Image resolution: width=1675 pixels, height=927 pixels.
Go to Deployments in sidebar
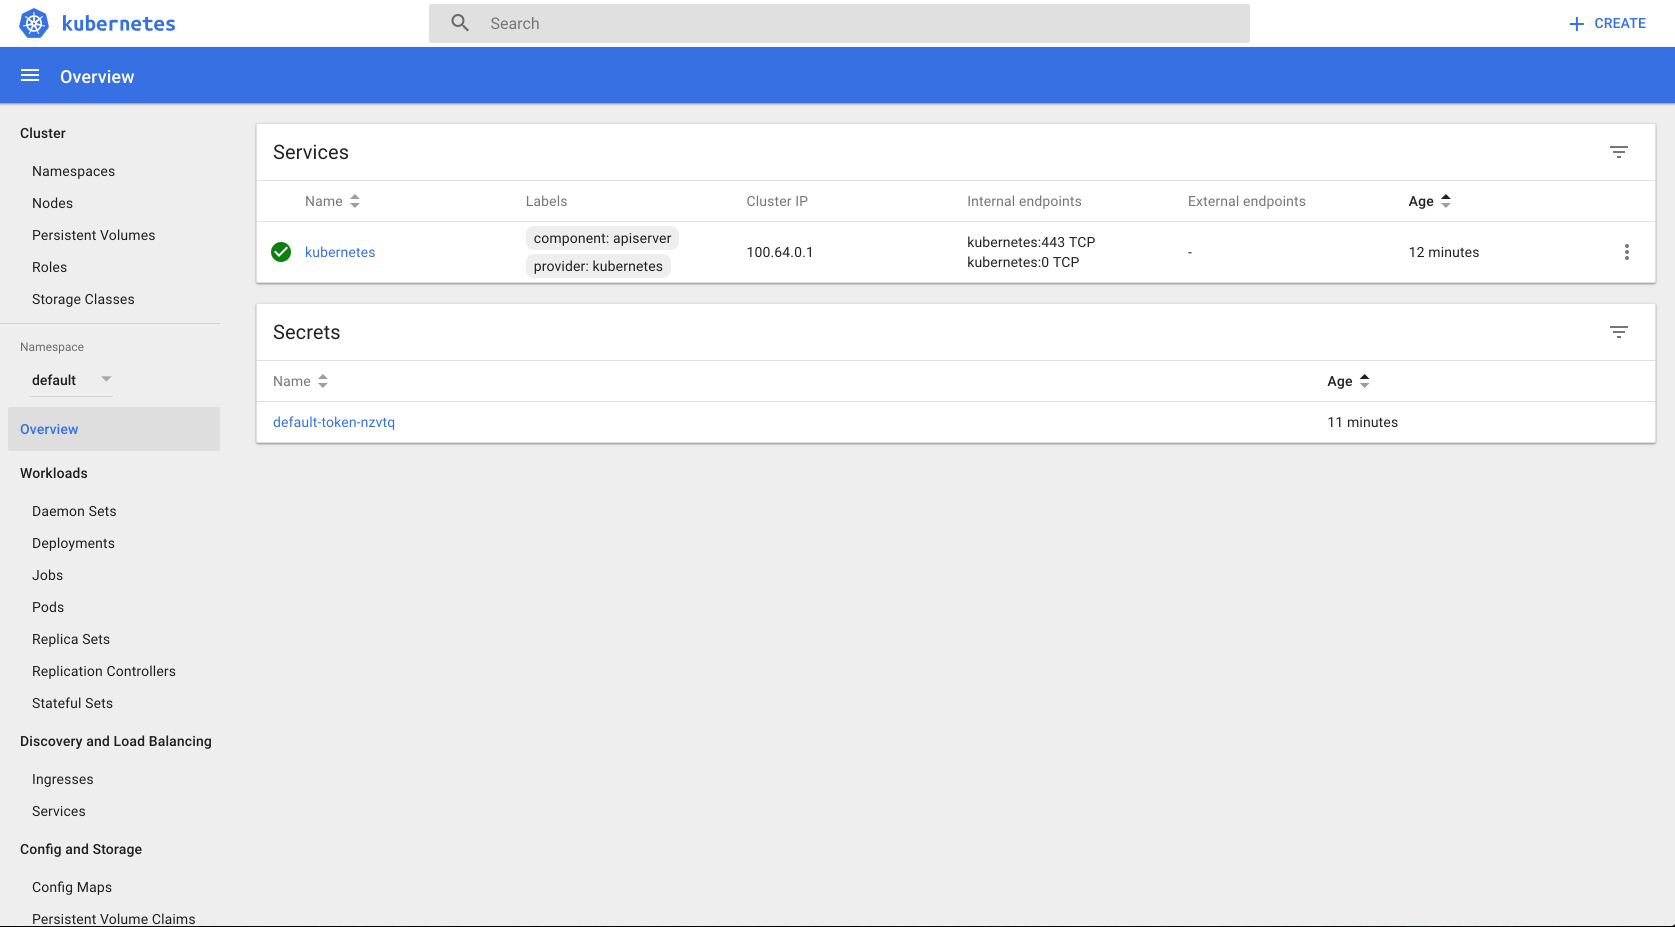(73, 543)
